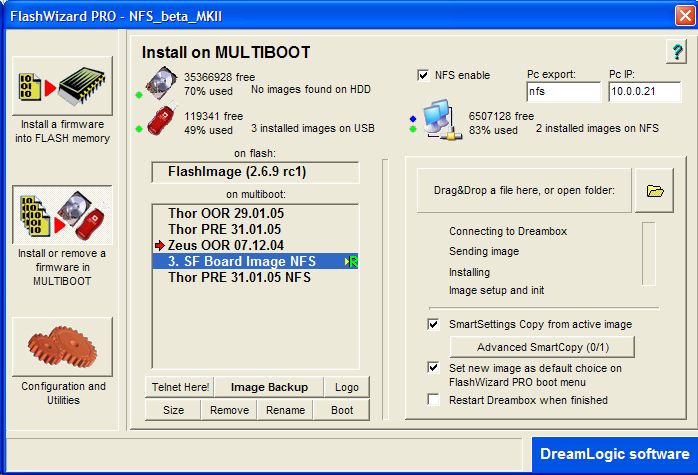Select 3. SF Board Image NFS row

tap(255, 261)
